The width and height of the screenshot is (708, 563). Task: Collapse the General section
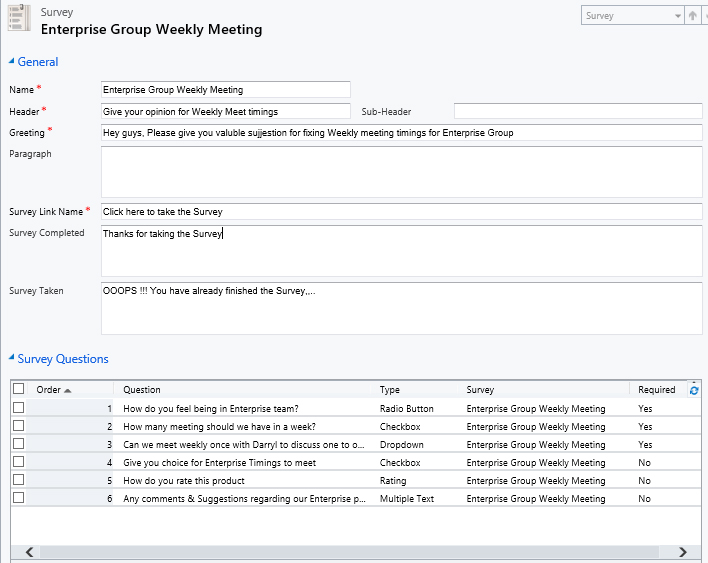click(12, 62)
